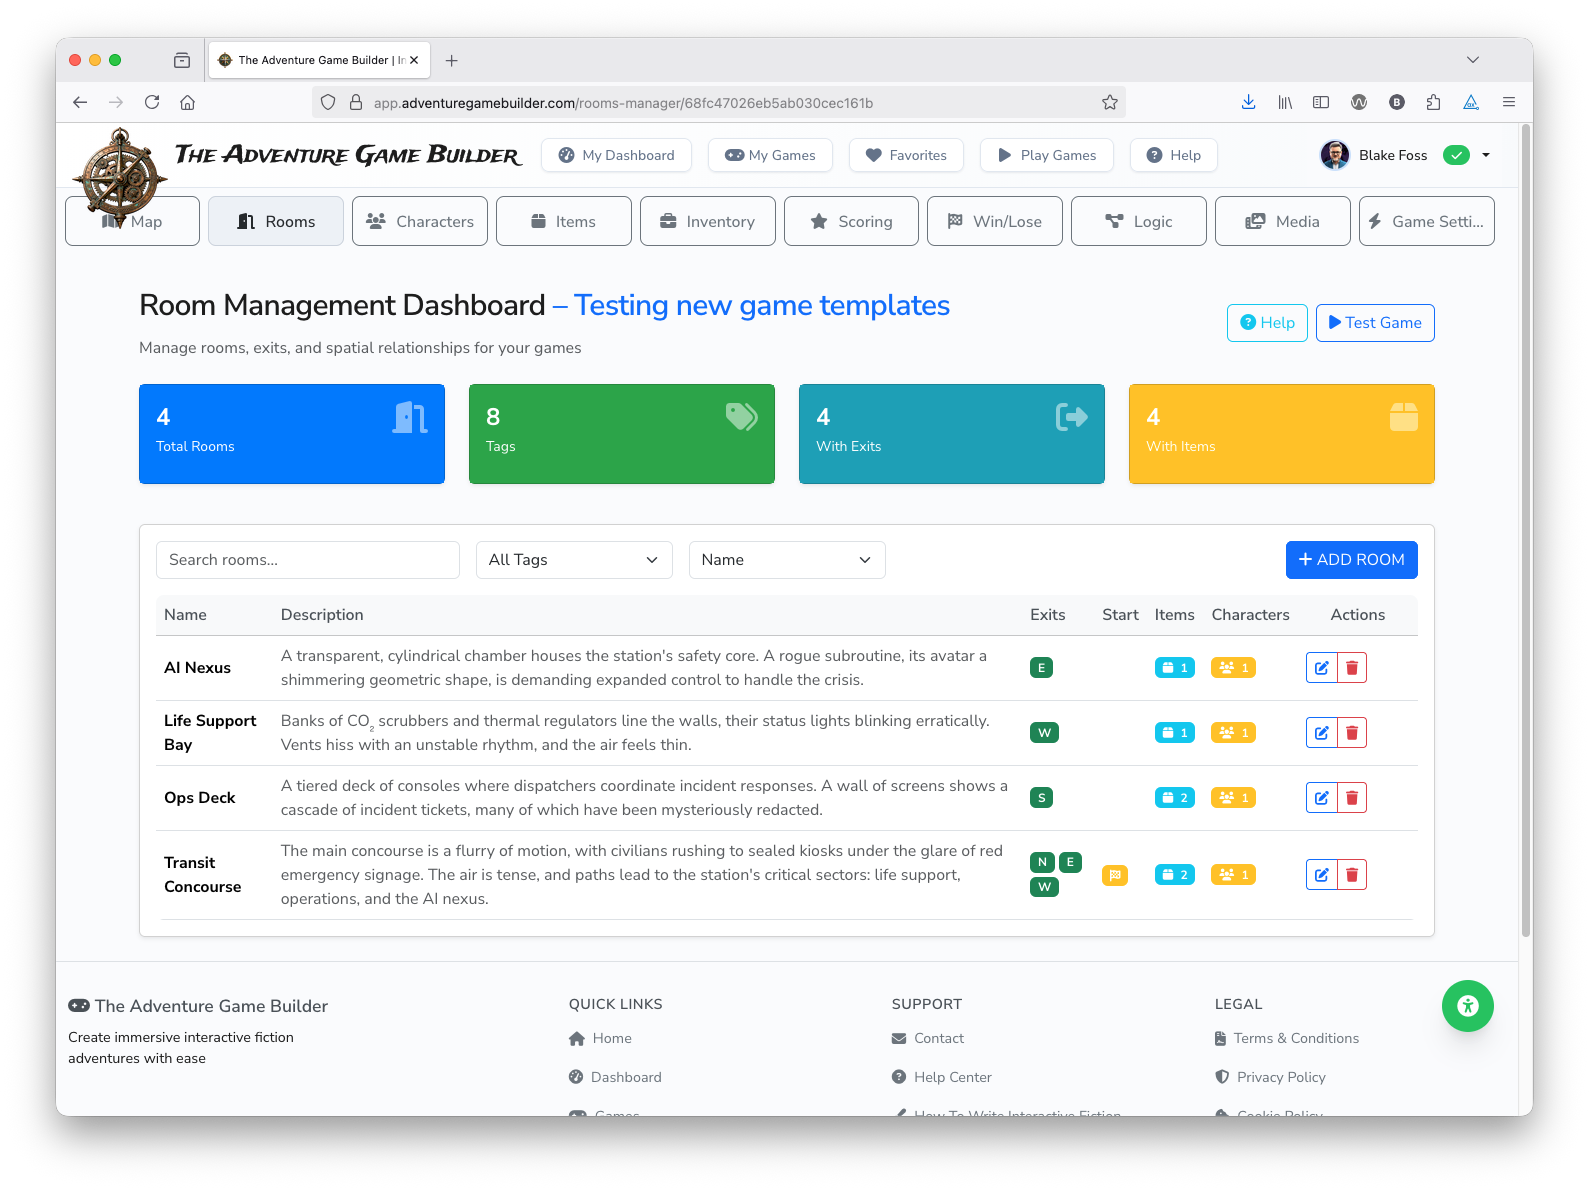Click the start flag icon for Transit Concourse
The image size is (1589, 1190).
[x=1114, y=875]
